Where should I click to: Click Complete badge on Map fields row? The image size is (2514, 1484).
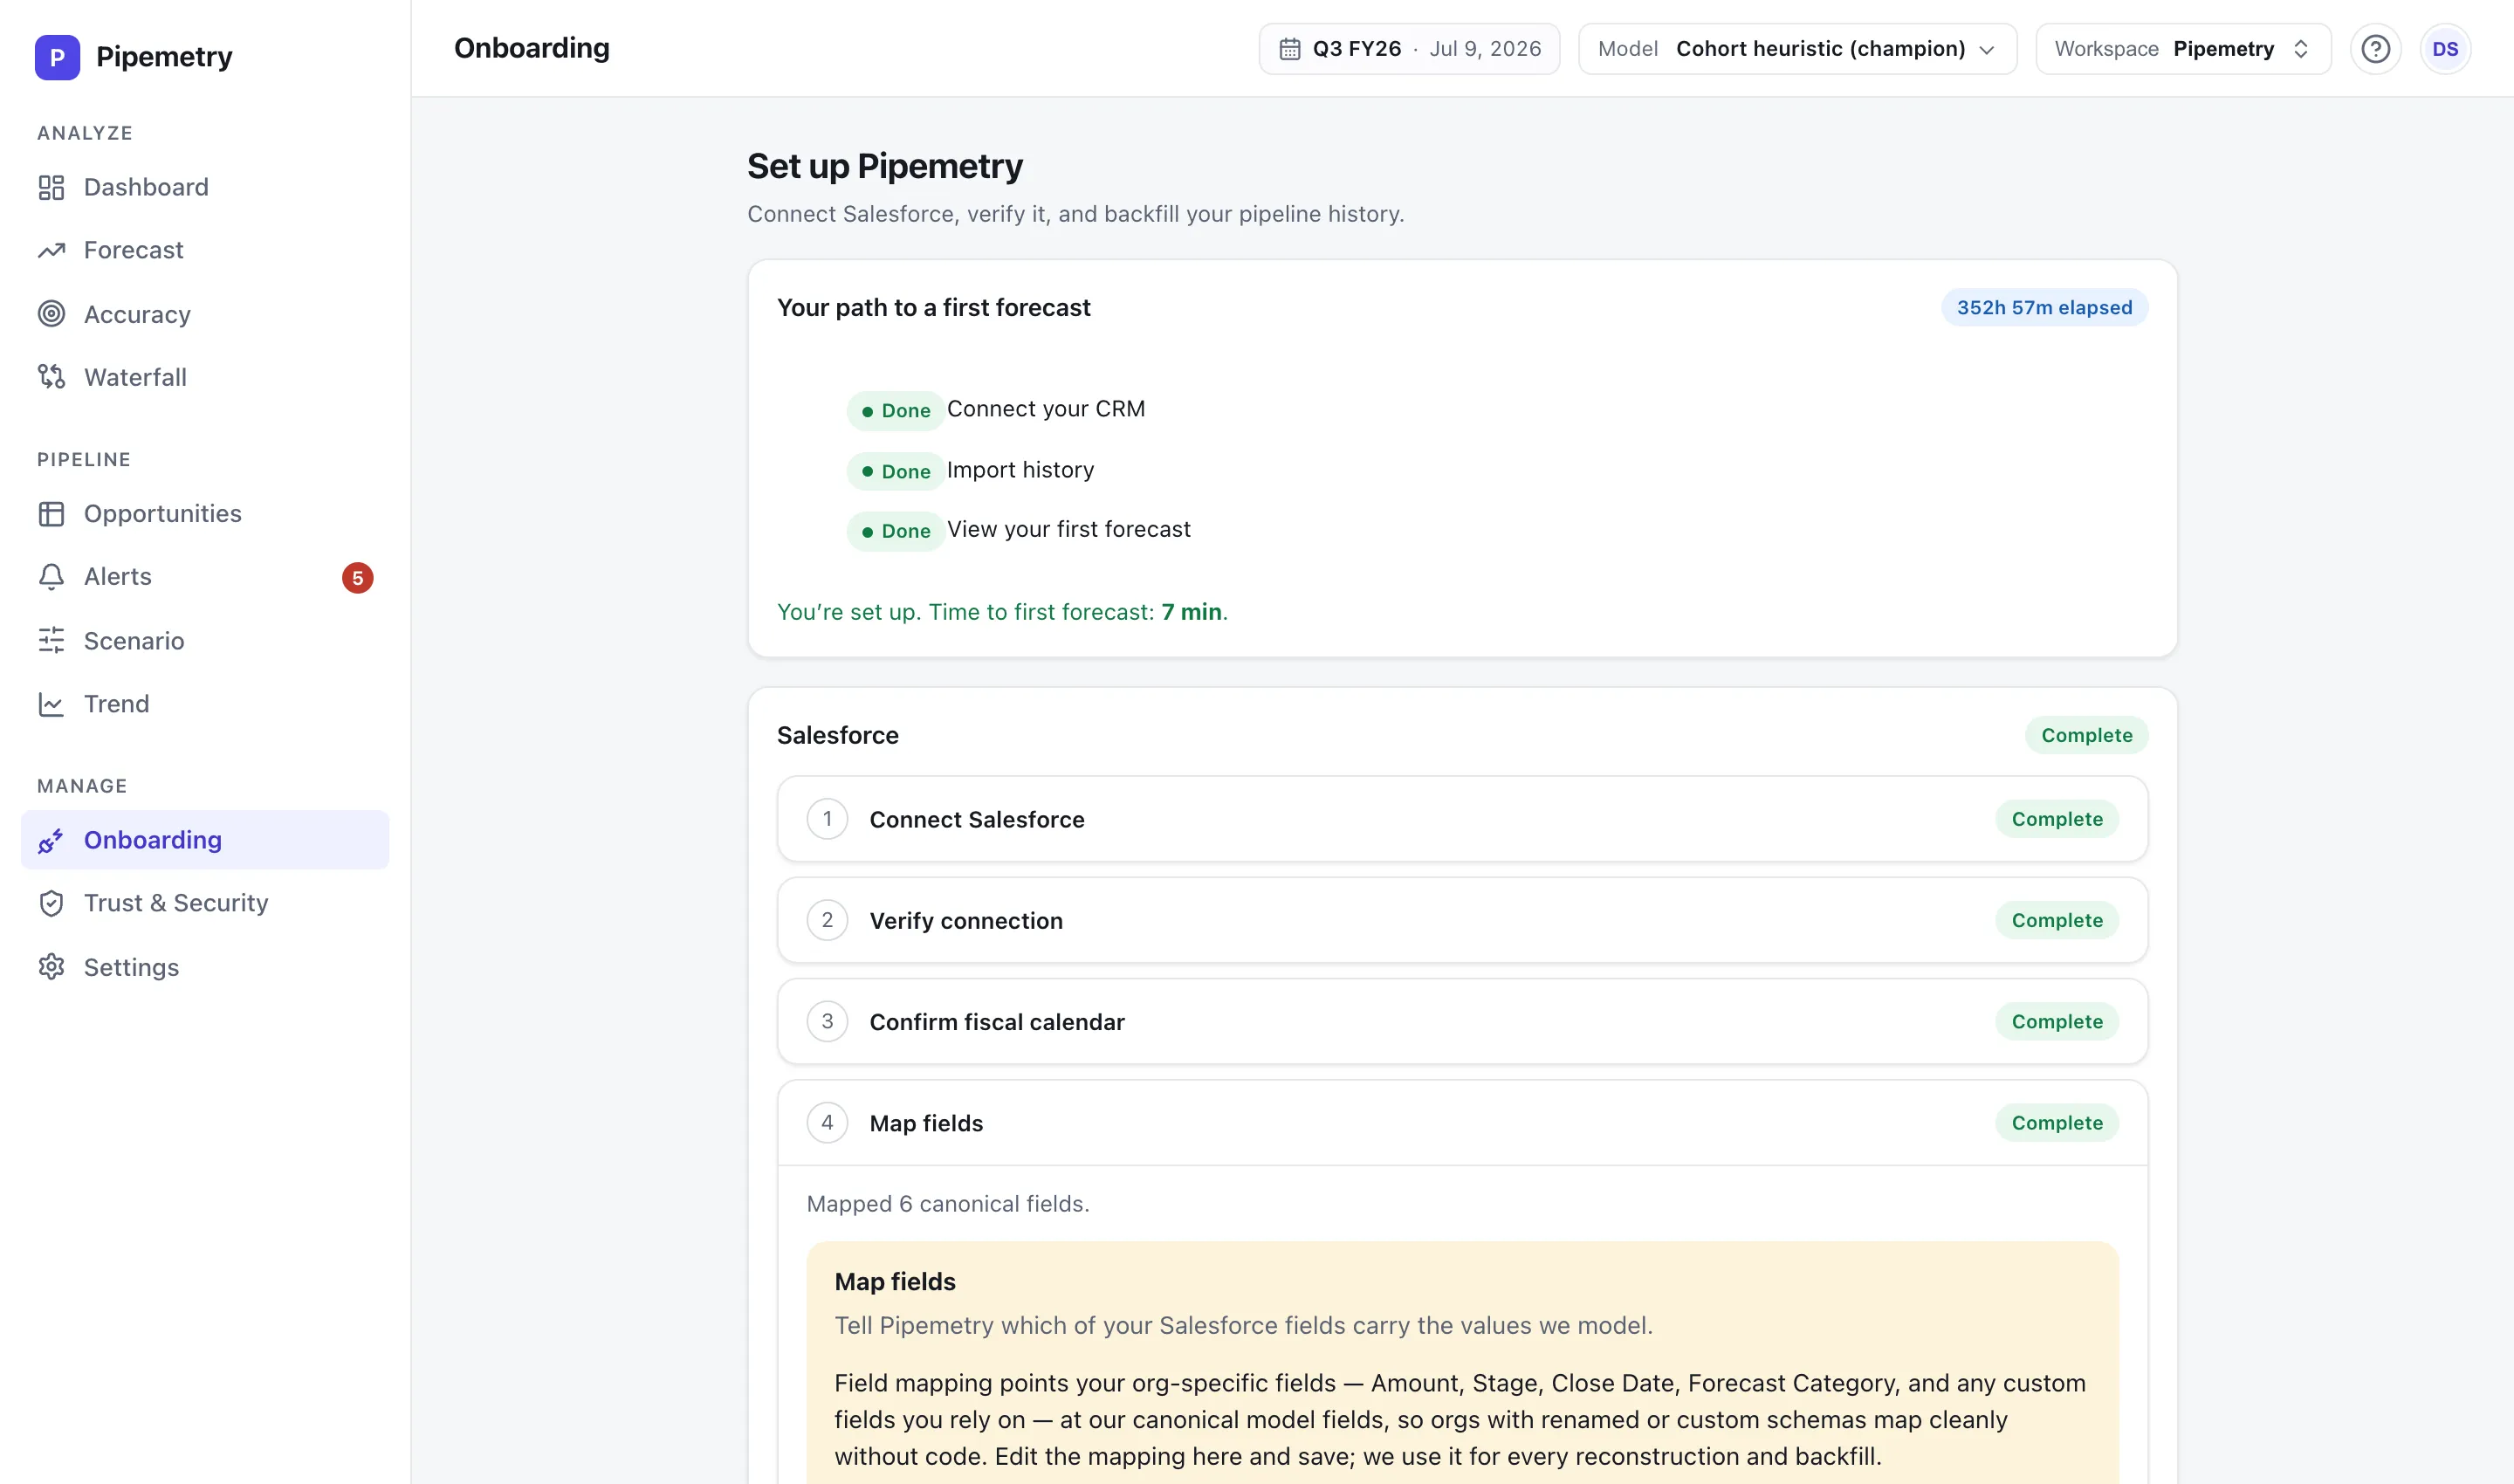2057,1123
